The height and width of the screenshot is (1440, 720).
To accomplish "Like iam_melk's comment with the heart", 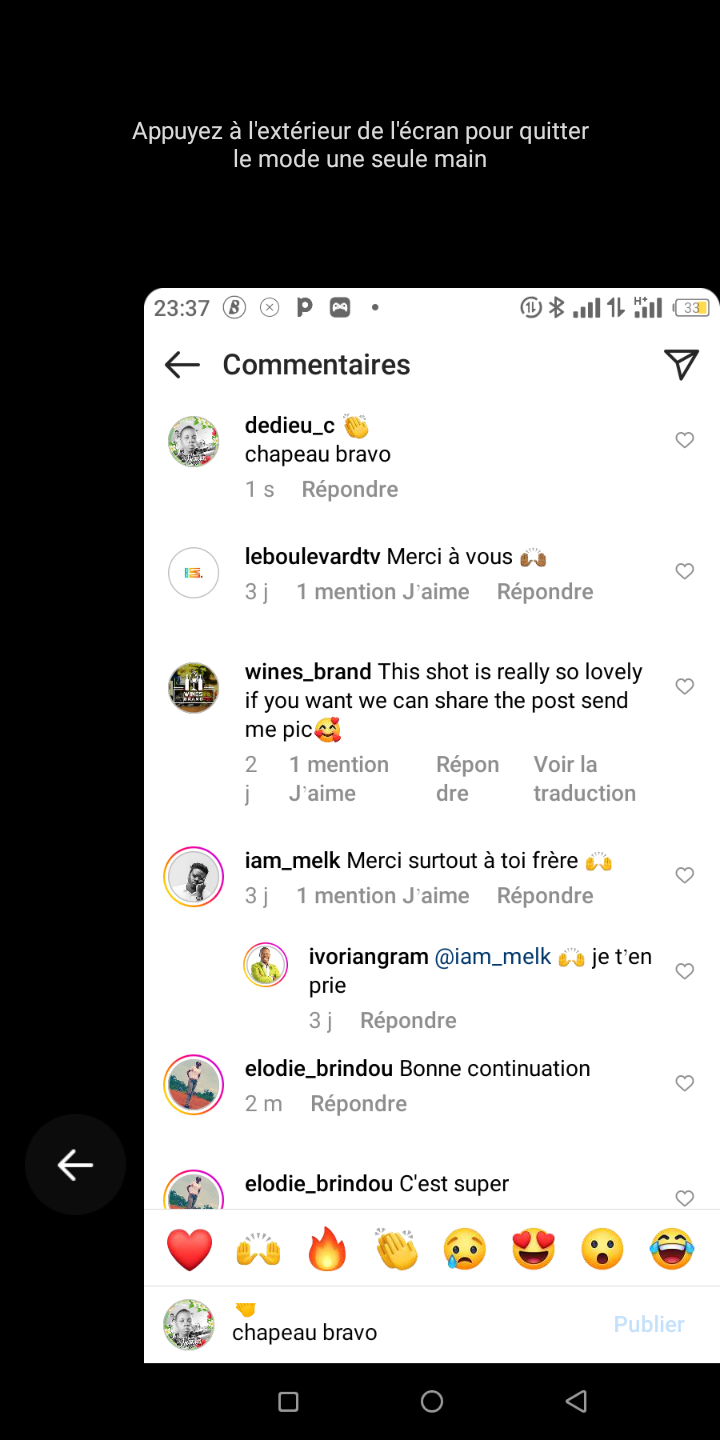I will pyautogui.click(x=685, y=876).
